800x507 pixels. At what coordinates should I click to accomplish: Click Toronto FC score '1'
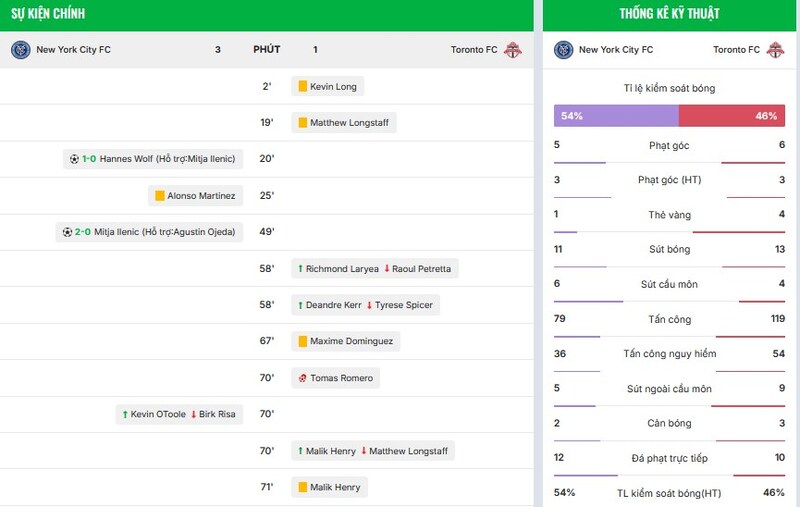(315, 49)
